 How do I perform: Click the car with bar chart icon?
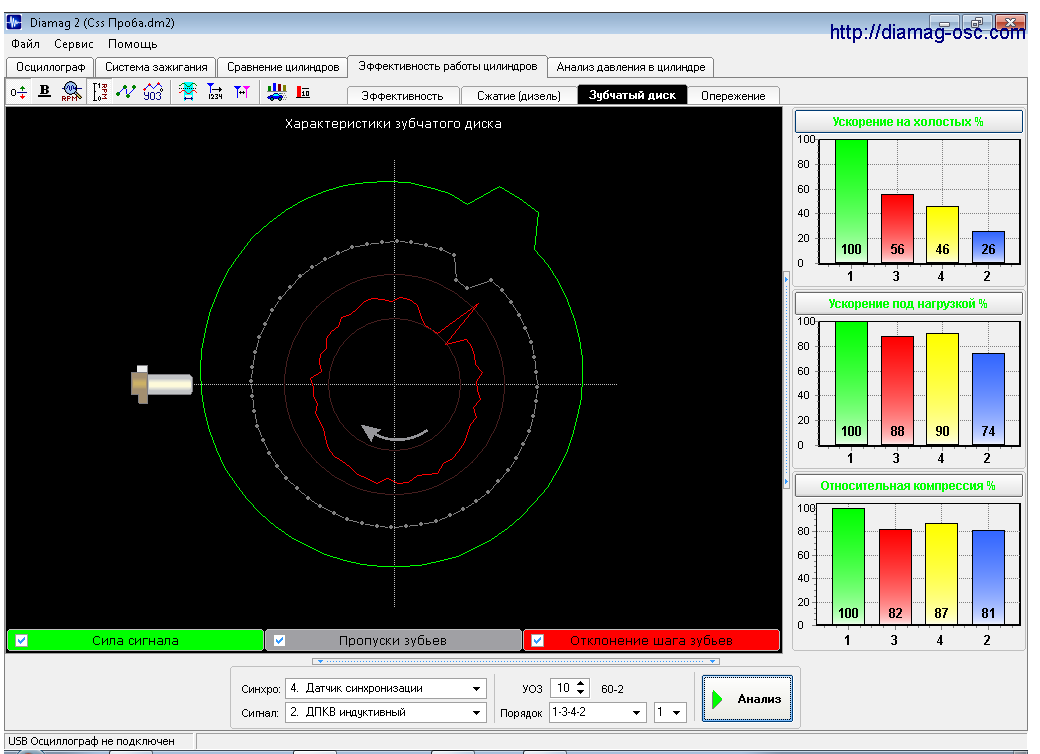coord(277,92)
